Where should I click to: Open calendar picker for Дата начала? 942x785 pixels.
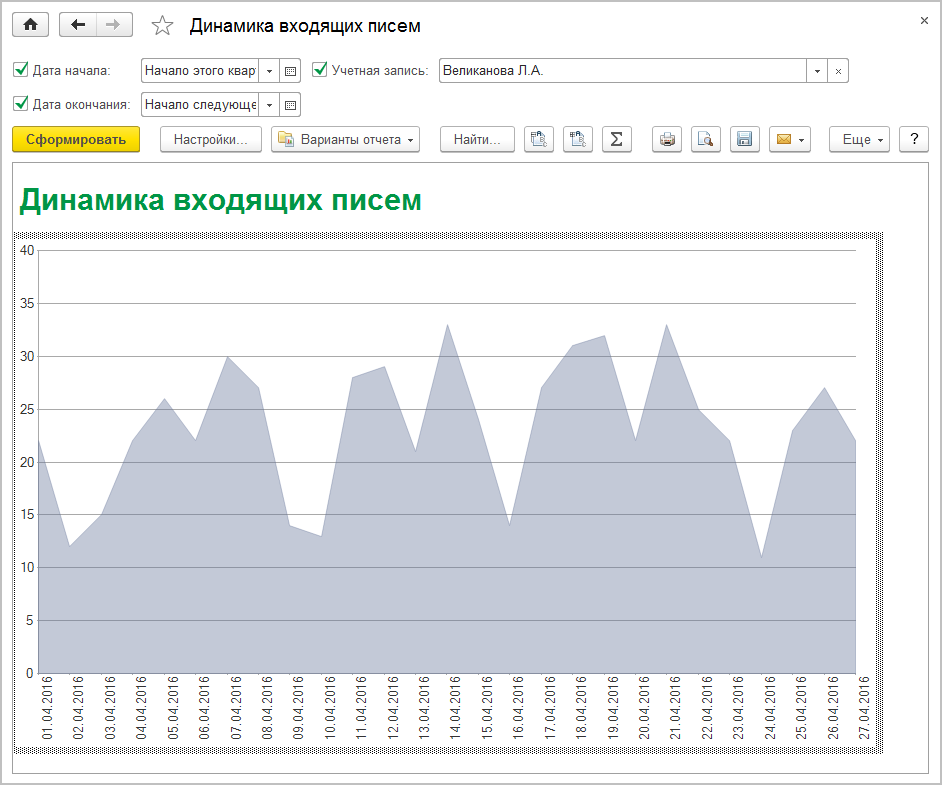click(290, 71)
